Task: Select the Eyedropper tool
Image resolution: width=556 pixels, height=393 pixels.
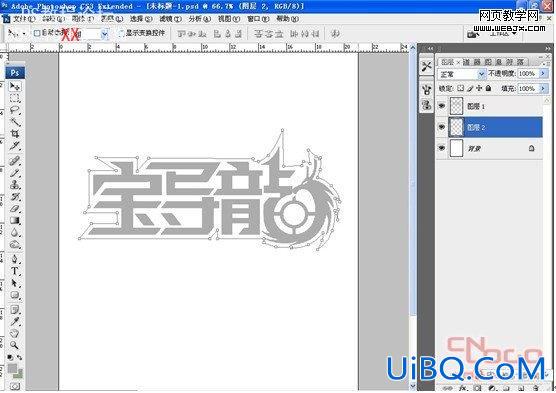Action: (15, 322)
